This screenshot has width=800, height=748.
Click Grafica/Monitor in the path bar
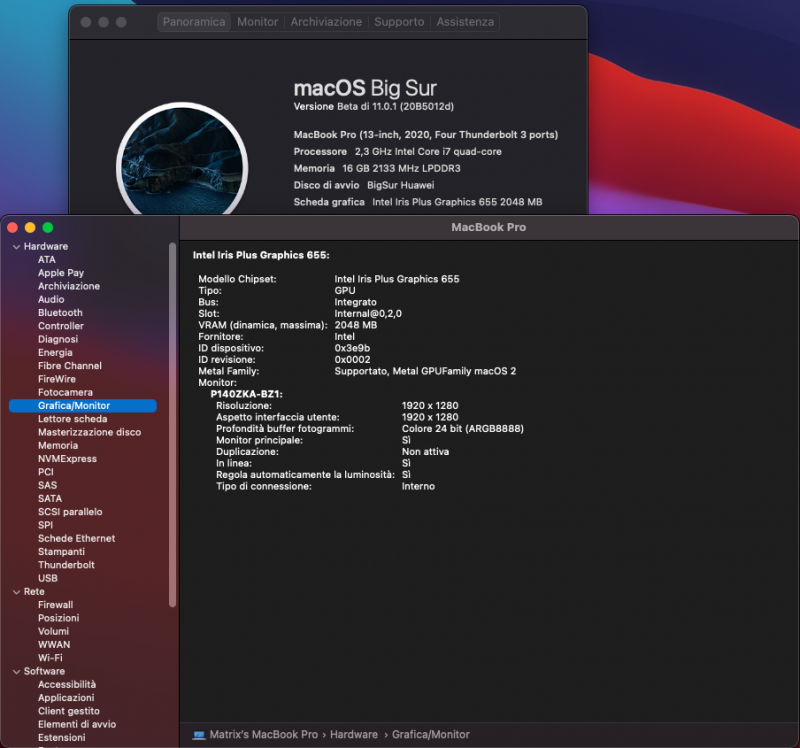[x=431, y=735]
